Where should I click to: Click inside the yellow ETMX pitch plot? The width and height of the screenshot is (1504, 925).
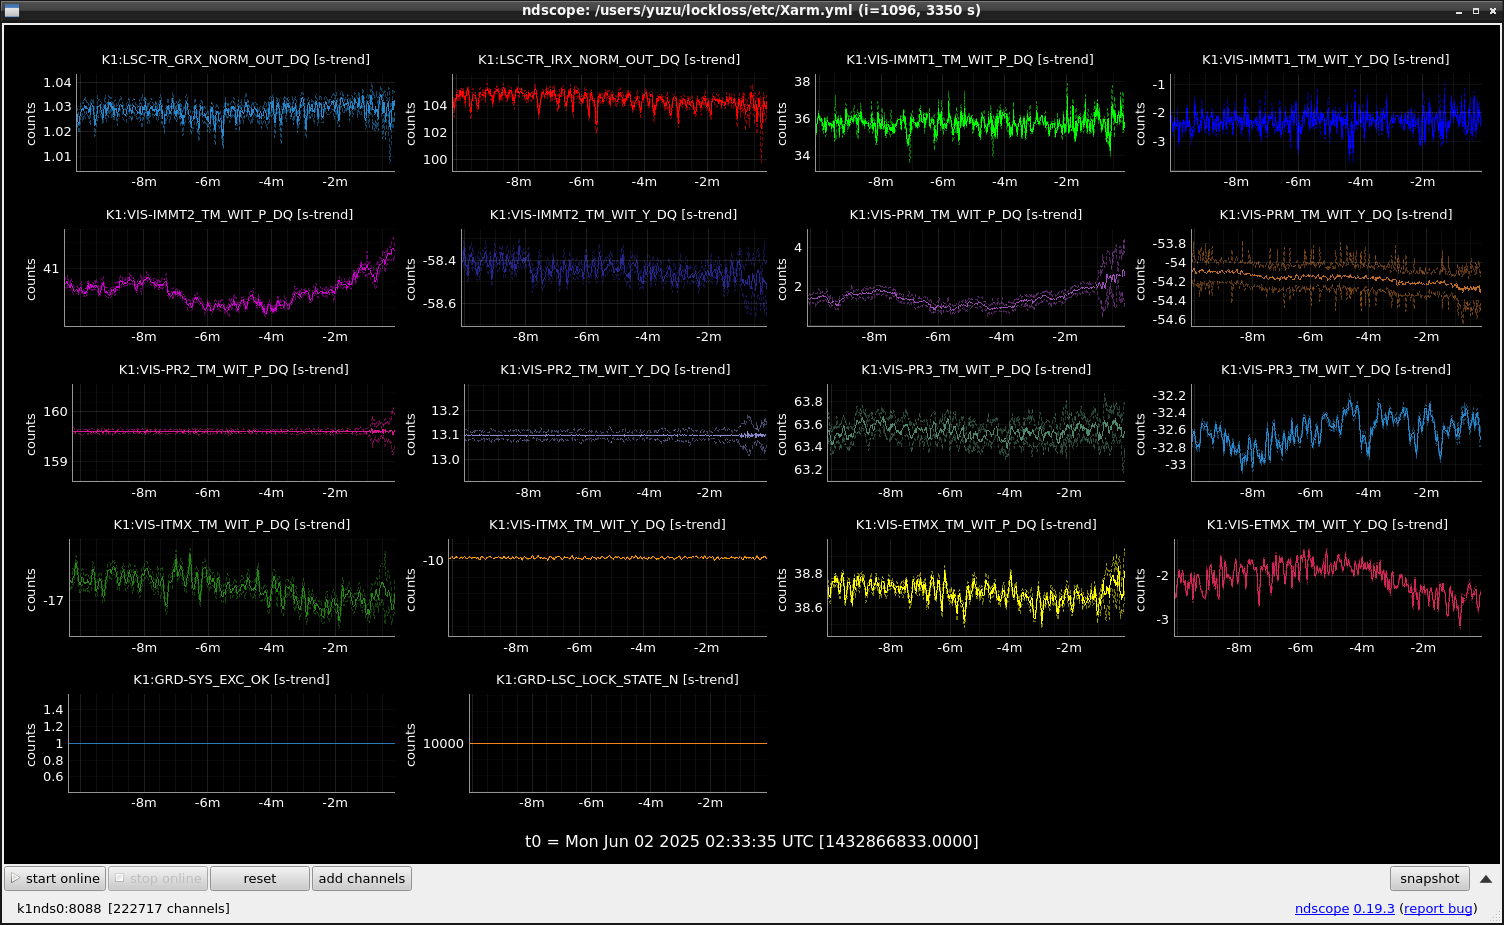point(976,587)
